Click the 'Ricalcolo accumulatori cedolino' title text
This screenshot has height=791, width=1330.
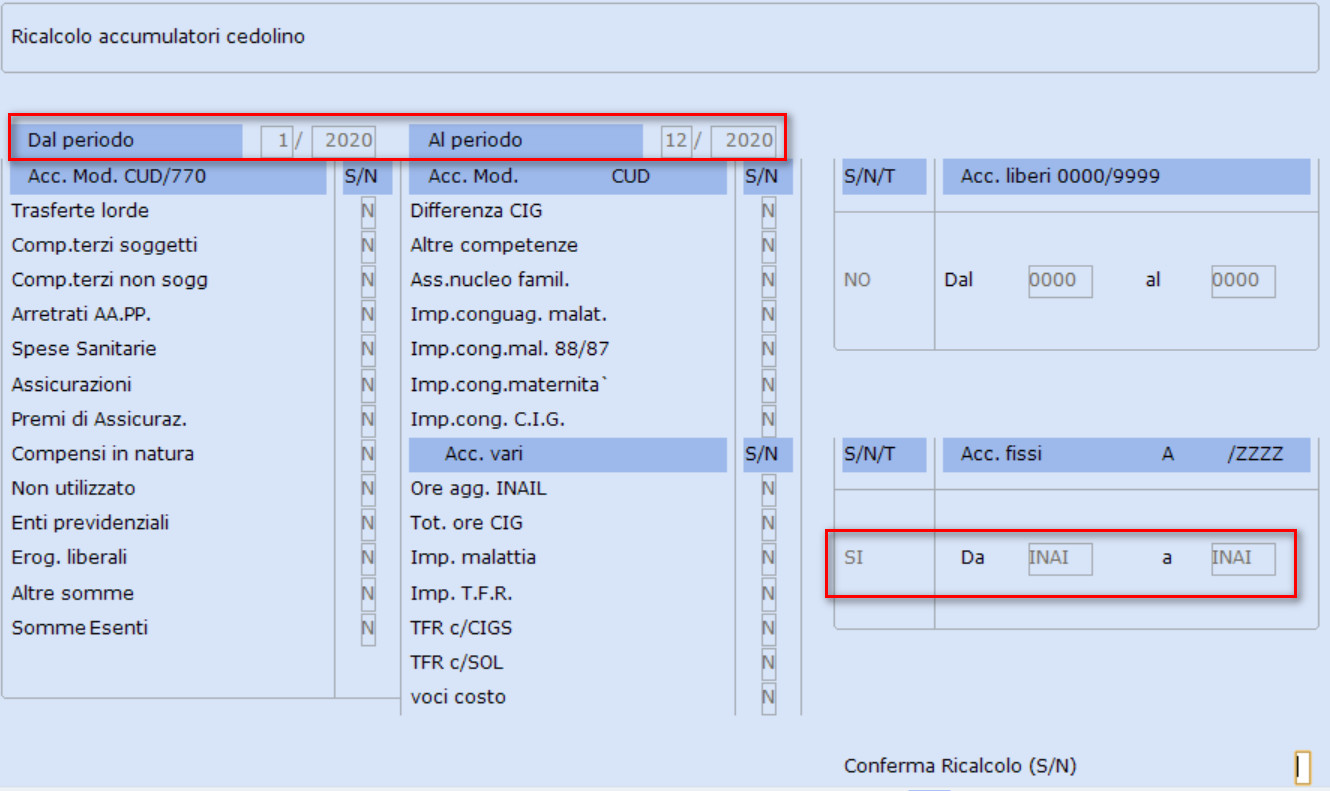tap(158, 37)
